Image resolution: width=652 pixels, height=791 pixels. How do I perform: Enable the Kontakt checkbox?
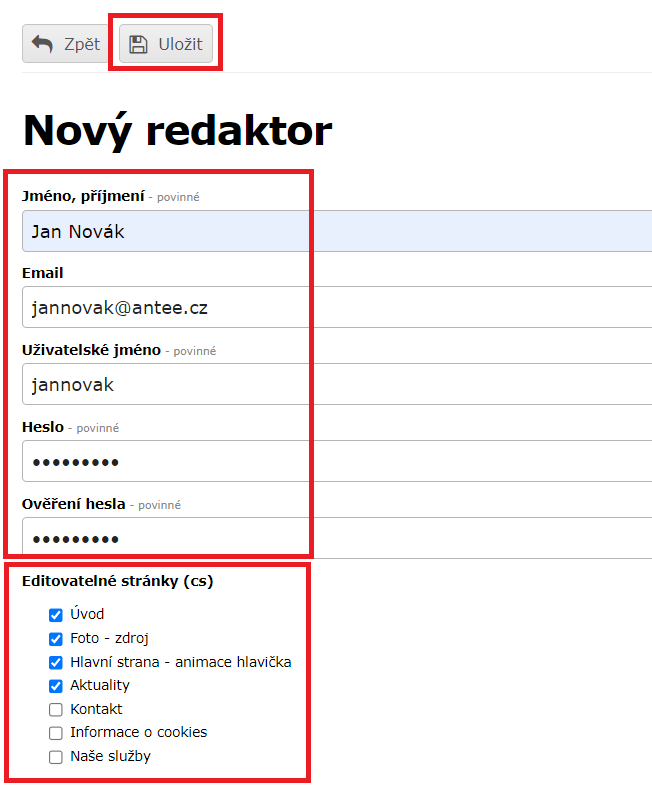point(56,709)
